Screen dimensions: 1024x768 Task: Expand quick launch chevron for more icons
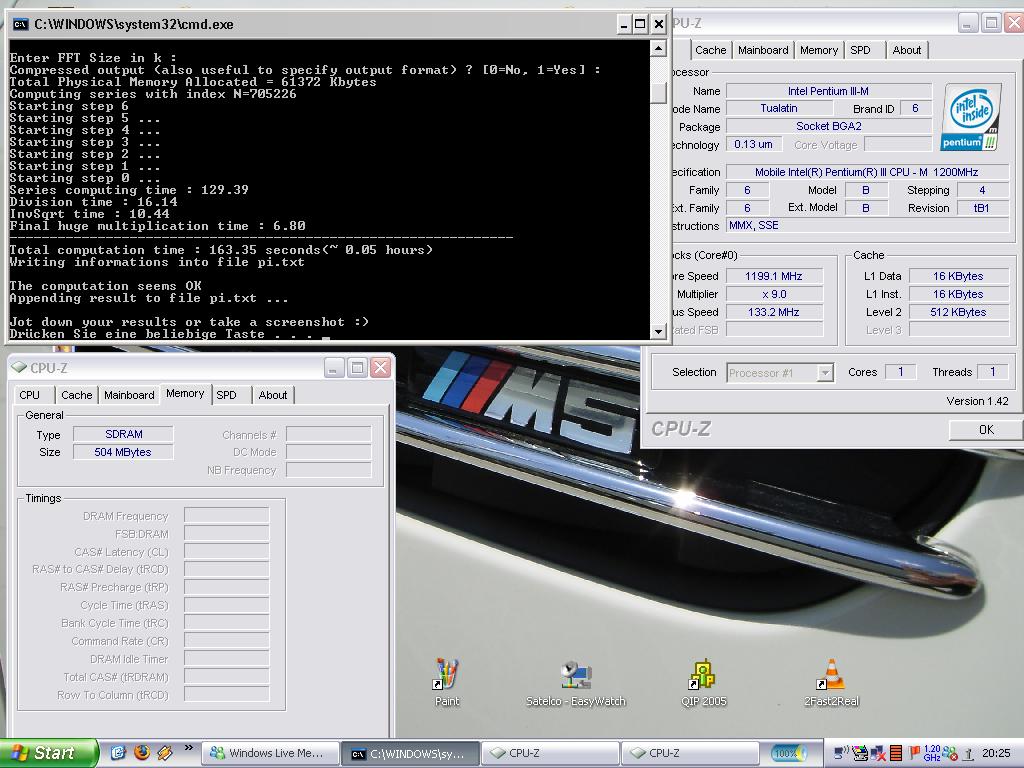[x=189, y=748]
